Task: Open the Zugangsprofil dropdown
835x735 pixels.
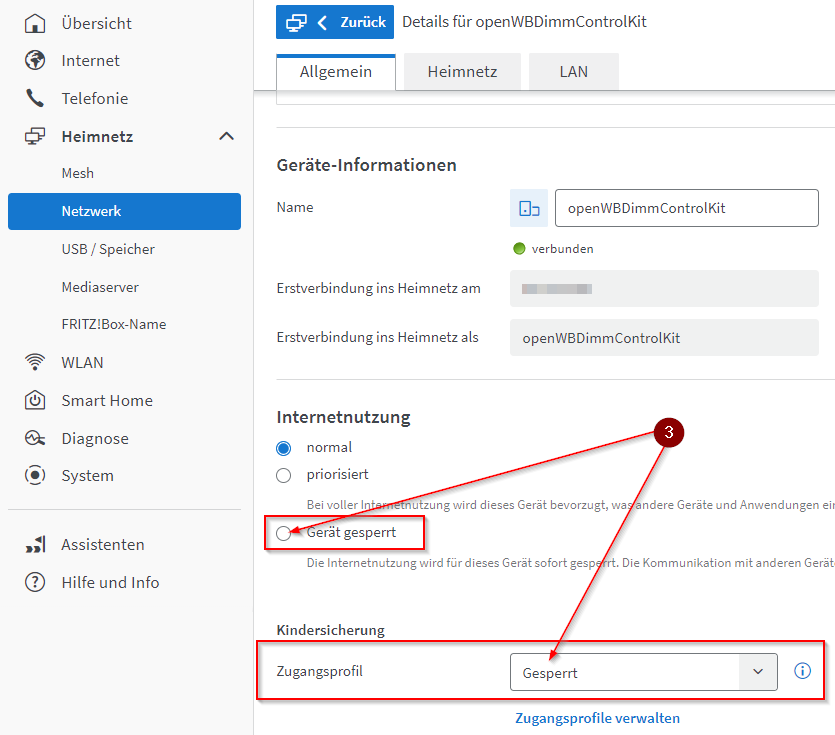Action: pyautogui.click(x=643, y=672)
